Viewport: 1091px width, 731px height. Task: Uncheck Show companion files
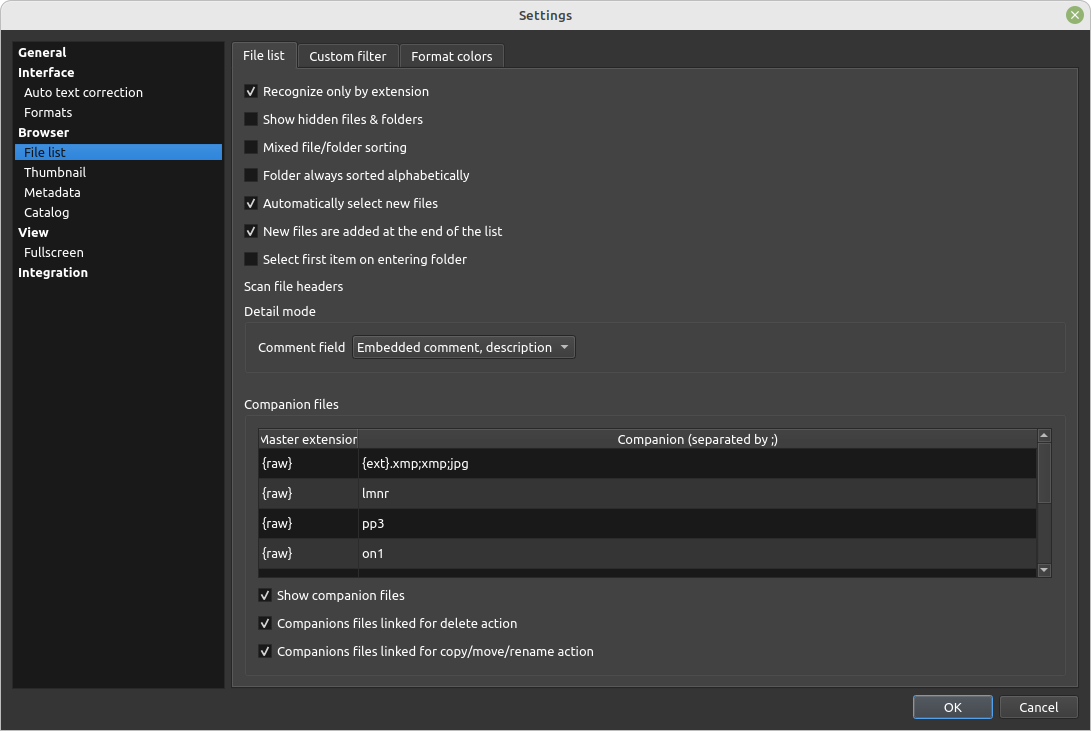coord(265,596)
